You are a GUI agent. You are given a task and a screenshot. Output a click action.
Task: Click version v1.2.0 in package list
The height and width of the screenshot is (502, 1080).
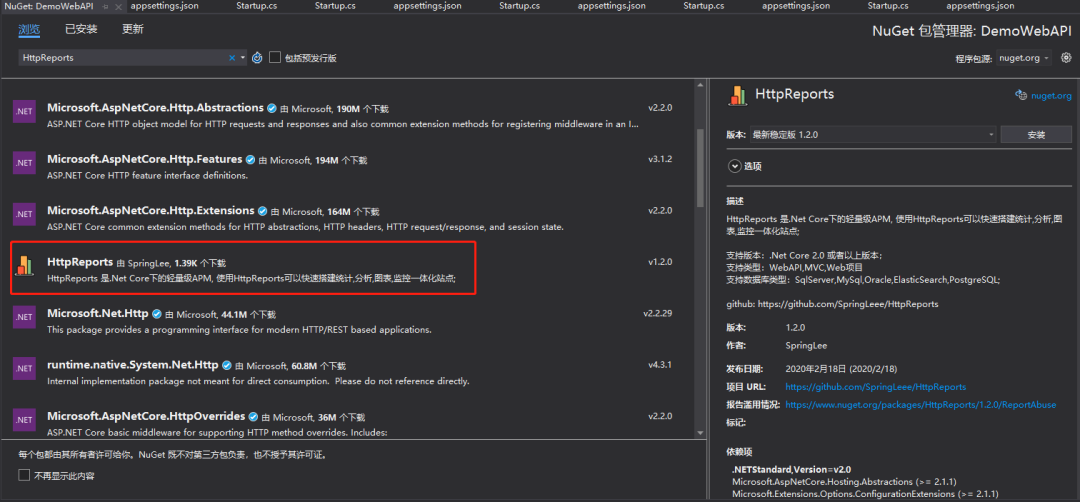point(660,262)
